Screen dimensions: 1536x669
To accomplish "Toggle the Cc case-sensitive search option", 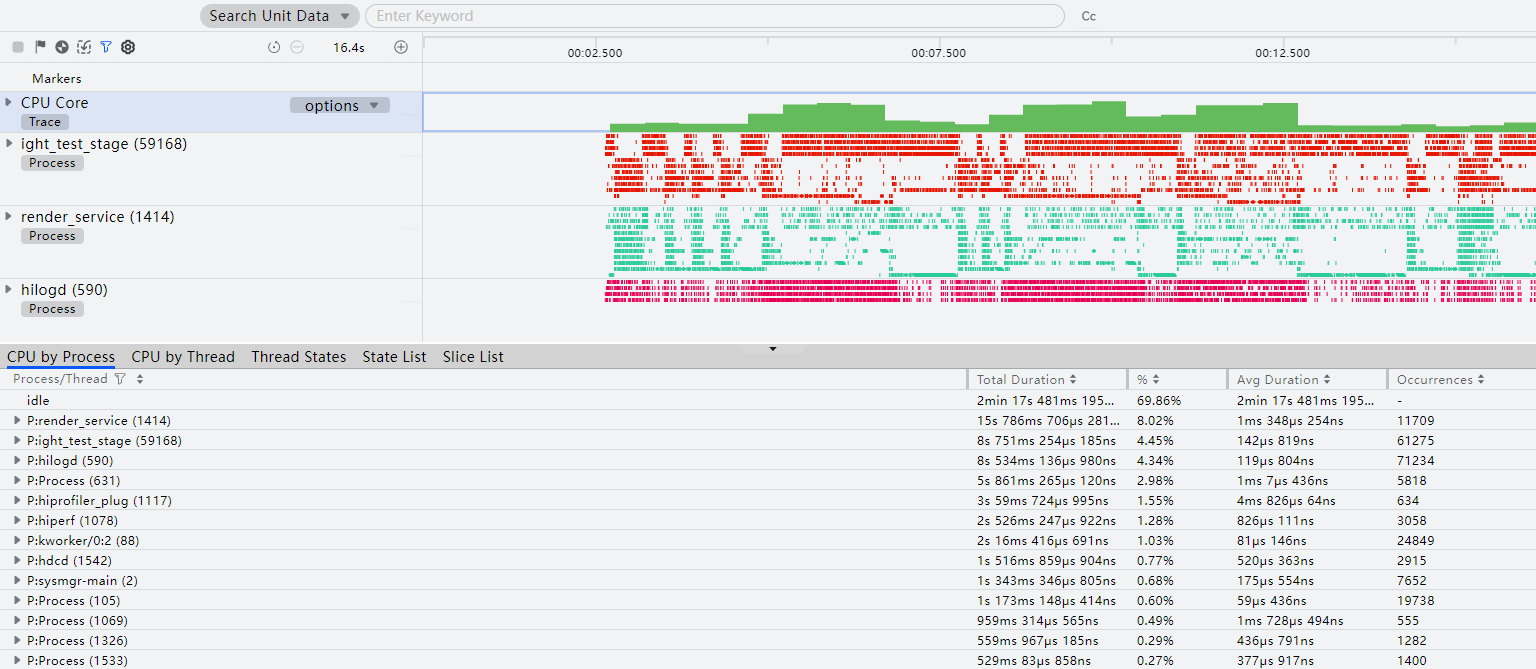I will (1089, 16).
